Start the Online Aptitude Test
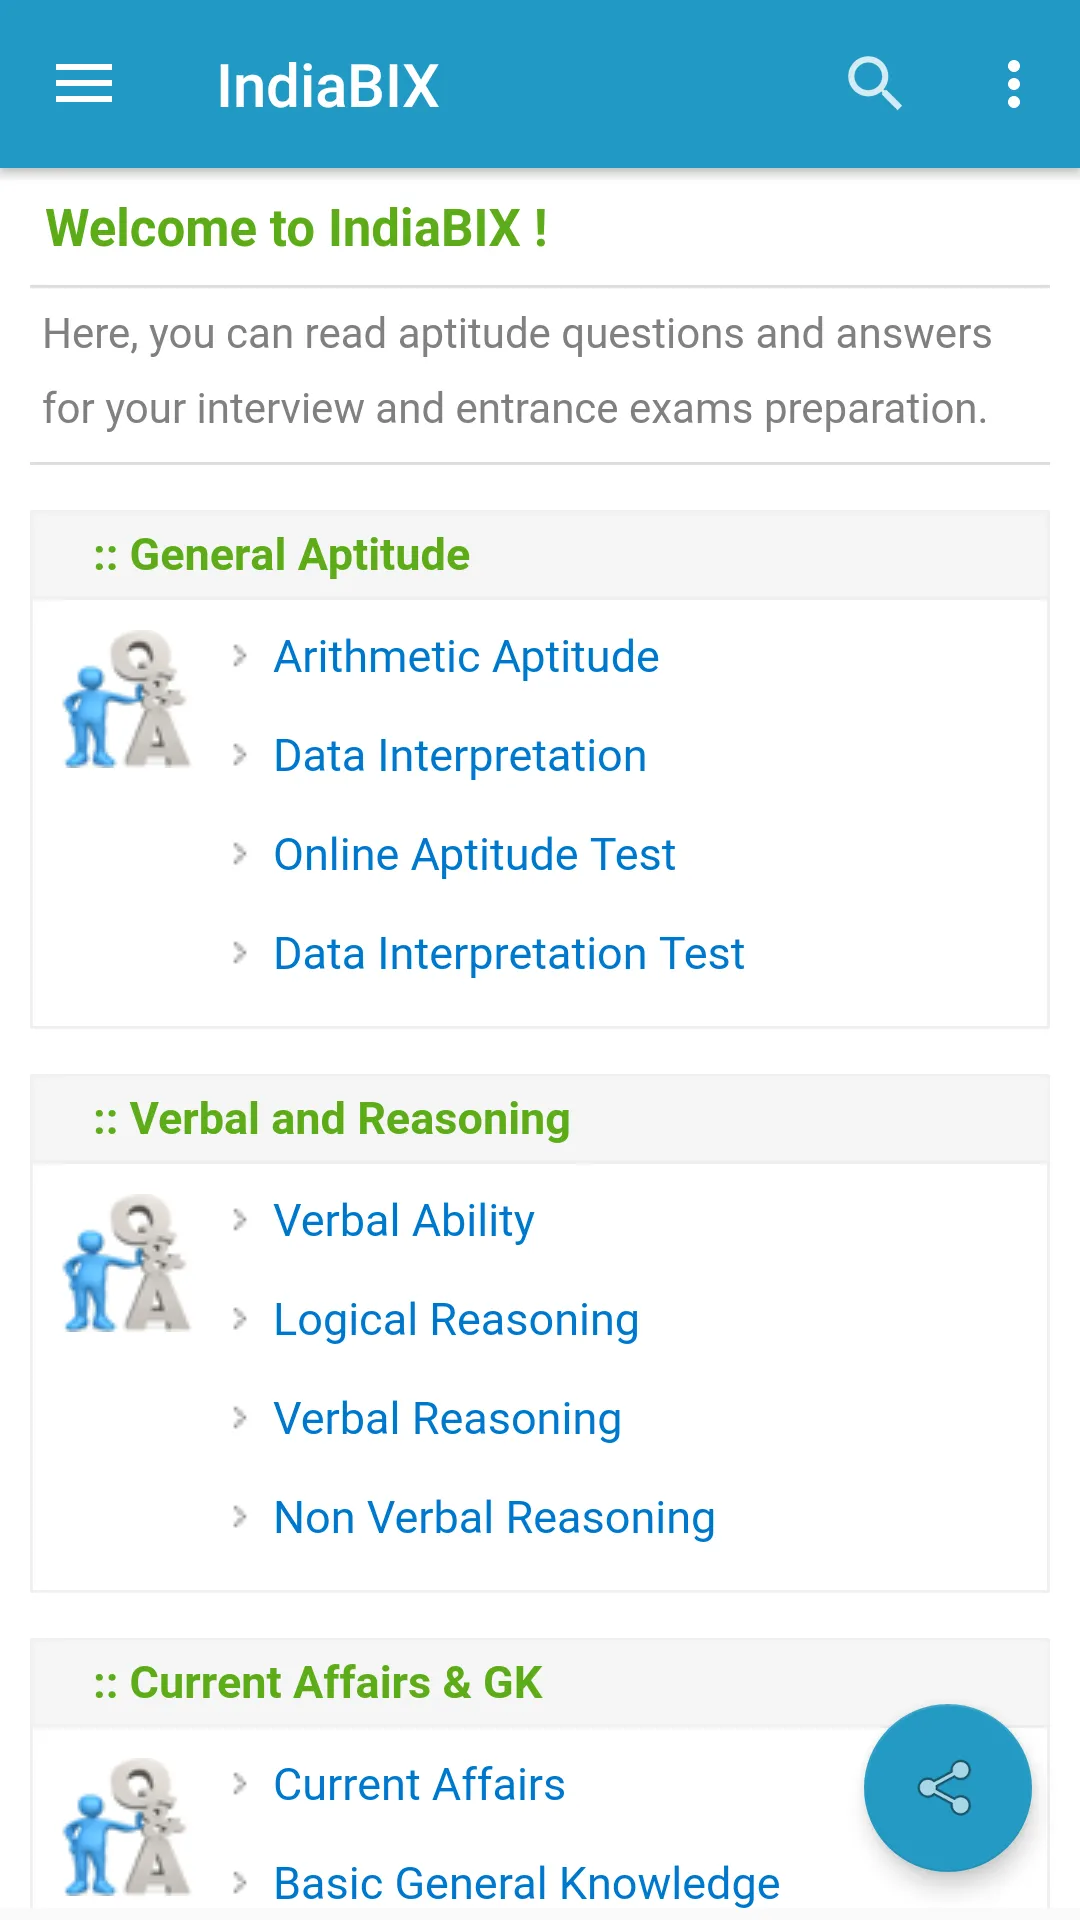This screenshot has height=1920, width=1080. tap(474, 855)
